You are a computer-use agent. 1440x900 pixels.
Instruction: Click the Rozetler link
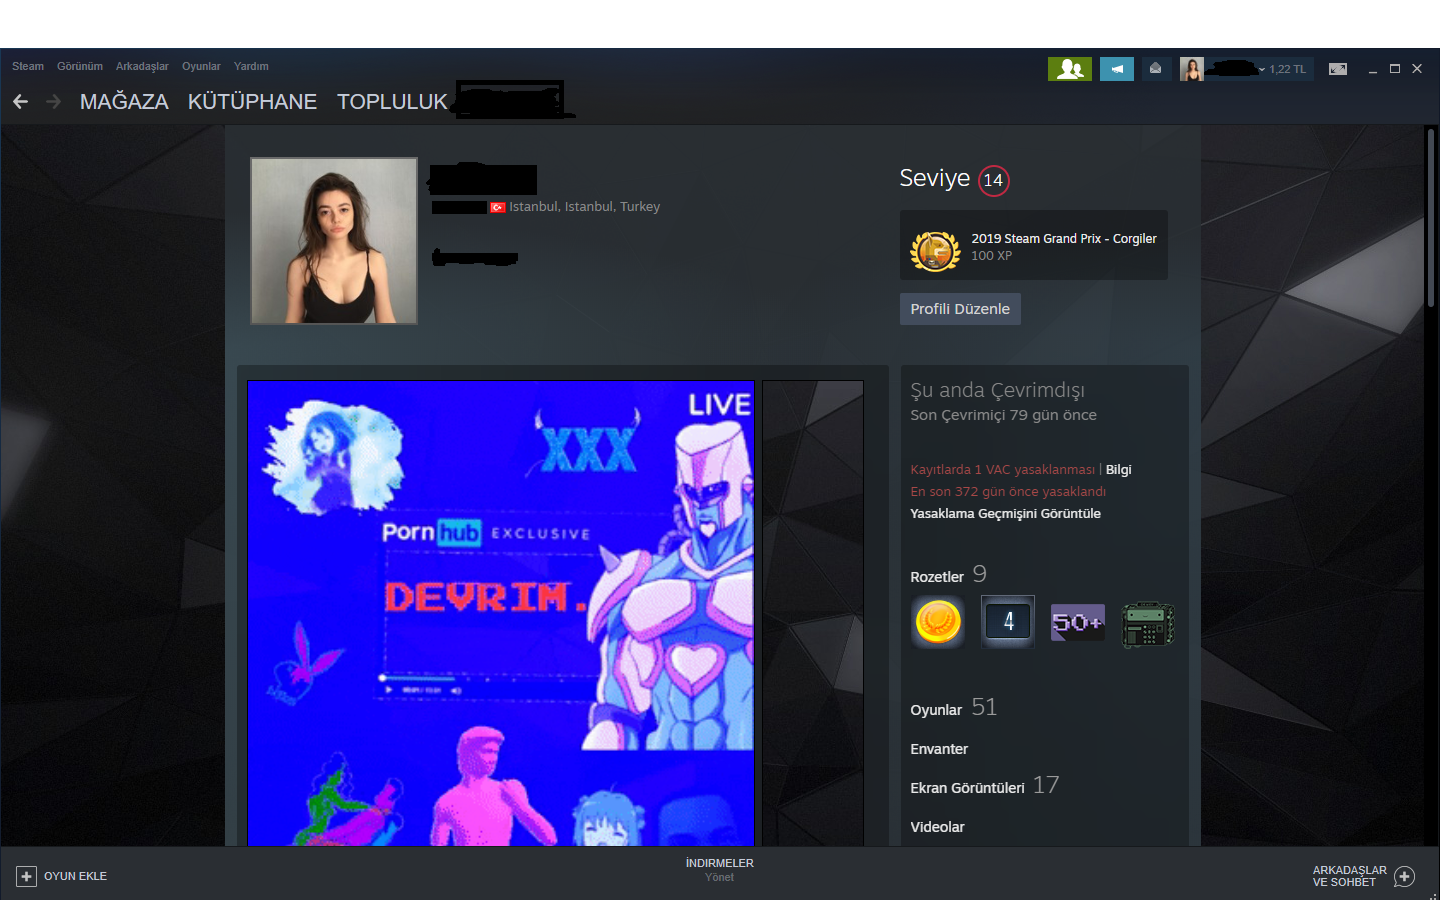937,577
